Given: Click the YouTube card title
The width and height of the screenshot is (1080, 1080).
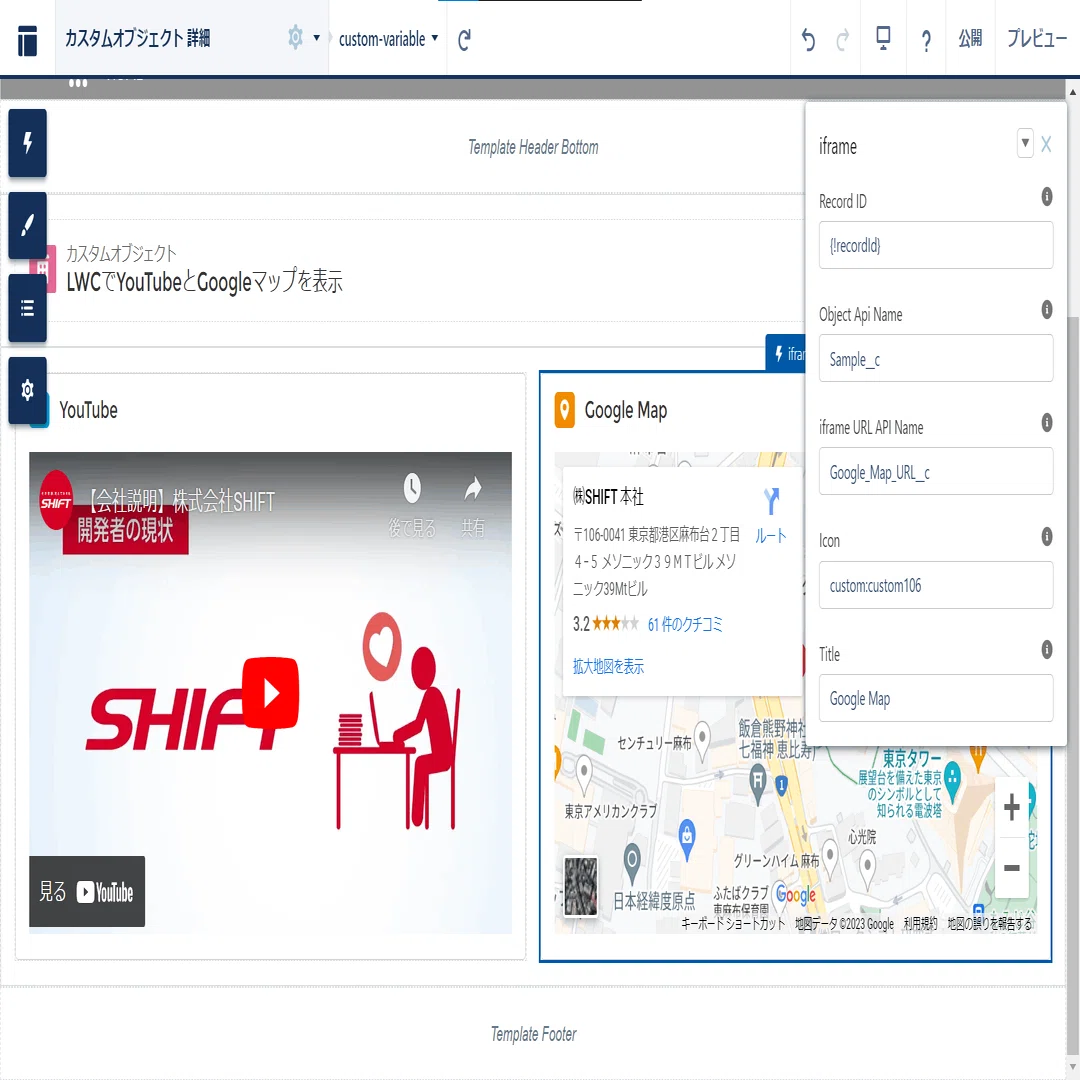Looking at the screenshot, I should tap(88, 410).
